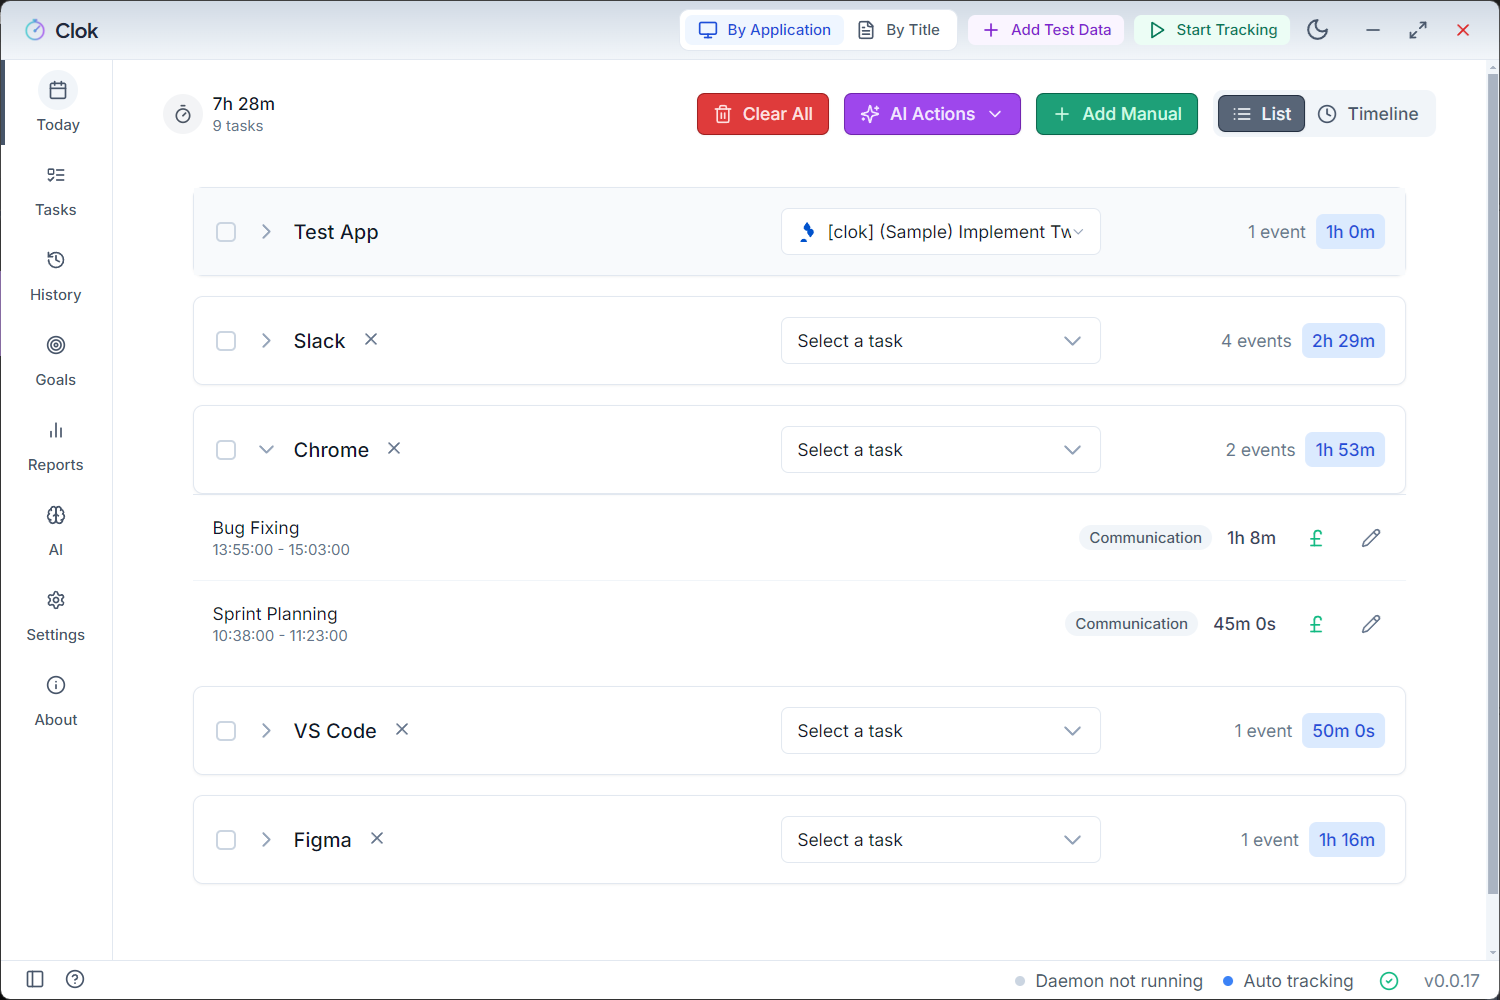Switch grouping to By Title
Viewport: 1500px width, 1000px height.
(899, 30)
